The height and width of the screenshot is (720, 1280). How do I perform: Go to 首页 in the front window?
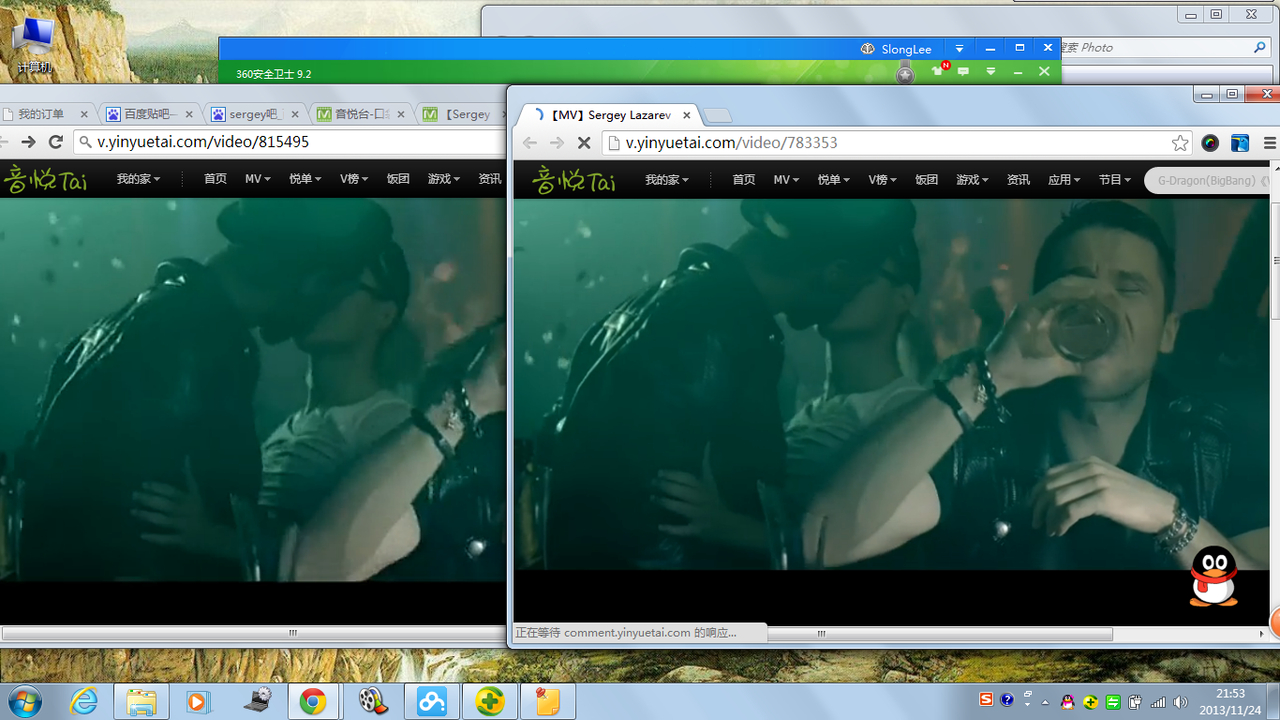(x=743, y=180)
